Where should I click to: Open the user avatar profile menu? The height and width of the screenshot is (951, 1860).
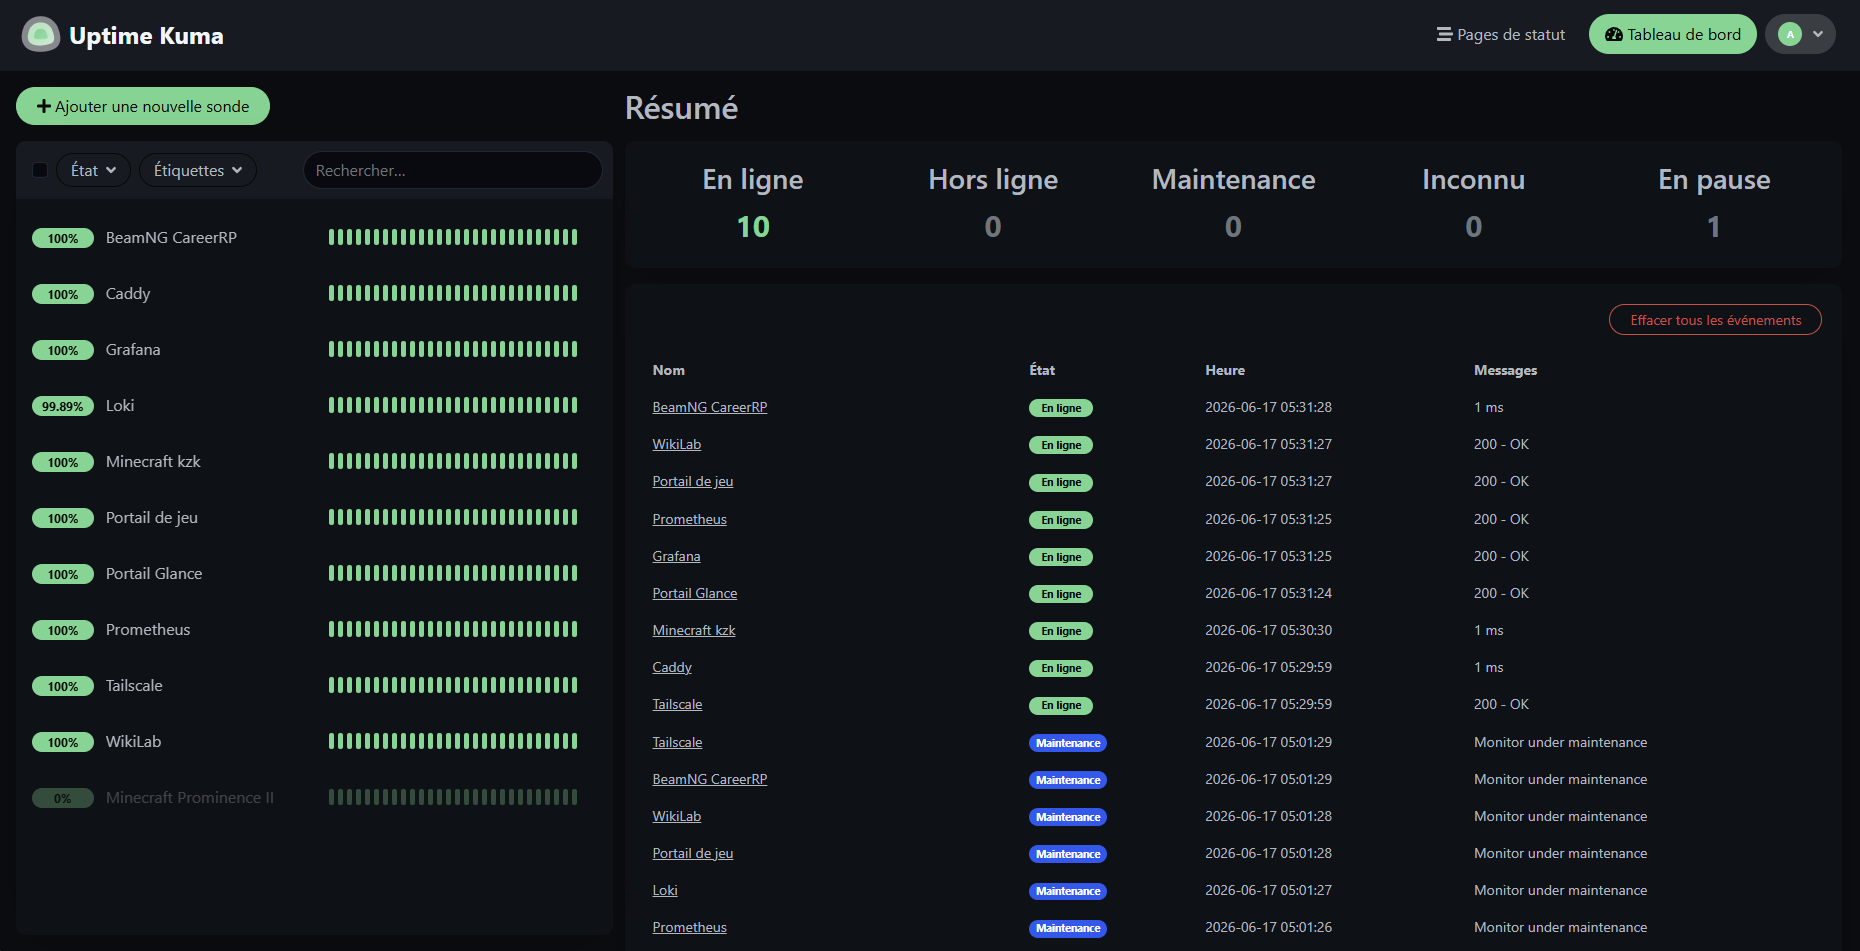click(x=1800, y=34)
